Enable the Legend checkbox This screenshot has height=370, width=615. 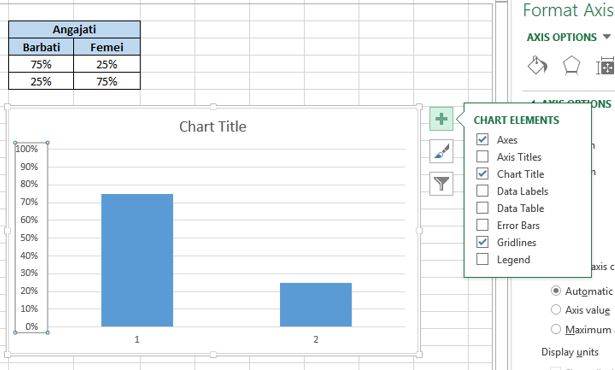click(x=482, y=259)
